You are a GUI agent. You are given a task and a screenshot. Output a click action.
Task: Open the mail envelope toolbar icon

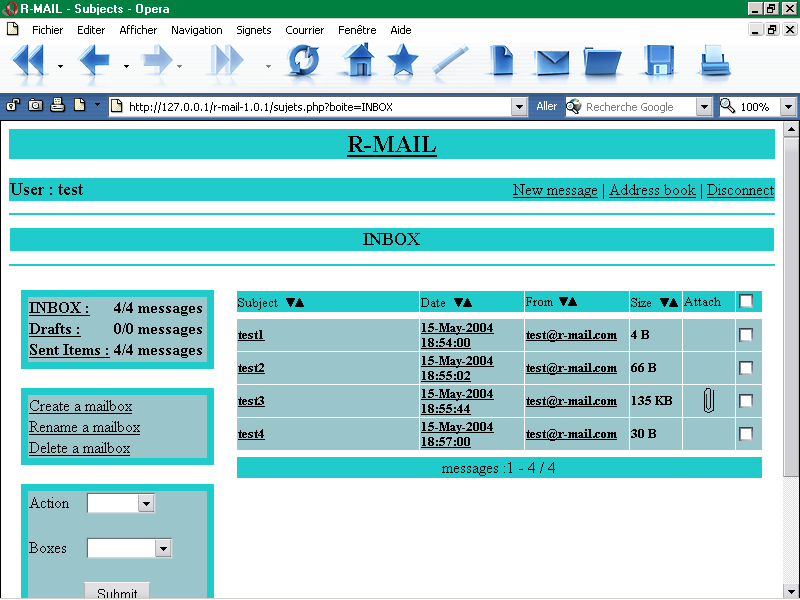click(x=552, y=62)
